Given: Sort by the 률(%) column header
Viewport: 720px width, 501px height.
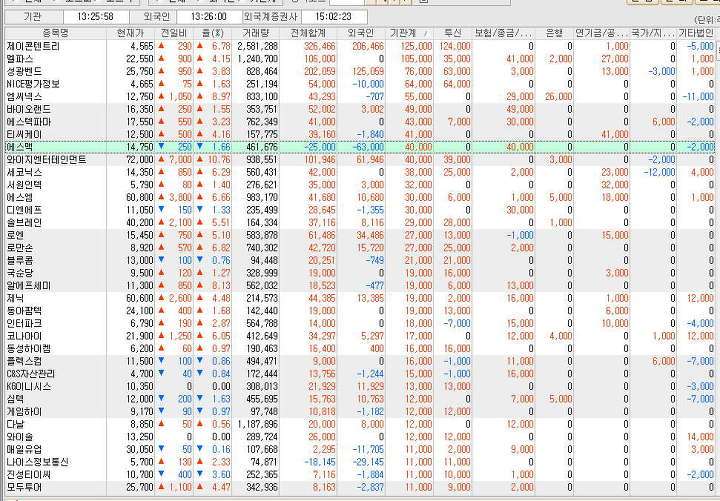Looking at the screenshot, I should tap(213, 33).
